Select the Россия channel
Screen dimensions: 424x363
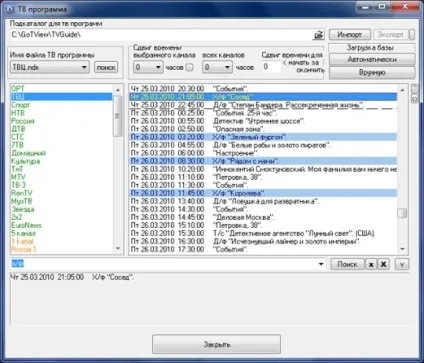coord(62,121)
